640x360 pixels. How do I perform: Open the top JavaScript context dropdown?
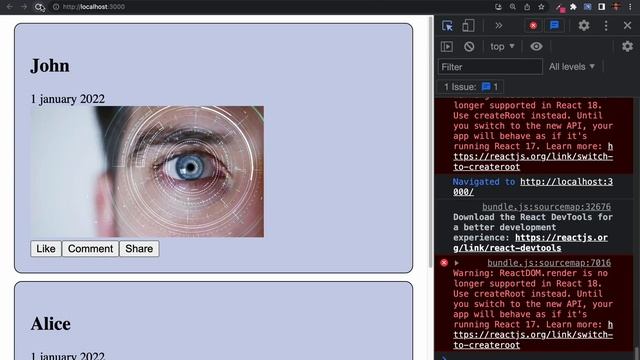click(x=502, y=47)
